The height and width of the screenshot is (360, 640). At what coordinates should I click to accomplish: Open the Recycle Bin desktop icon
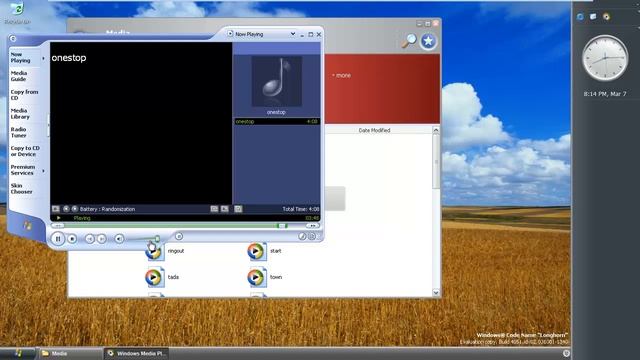pos(17,13)
